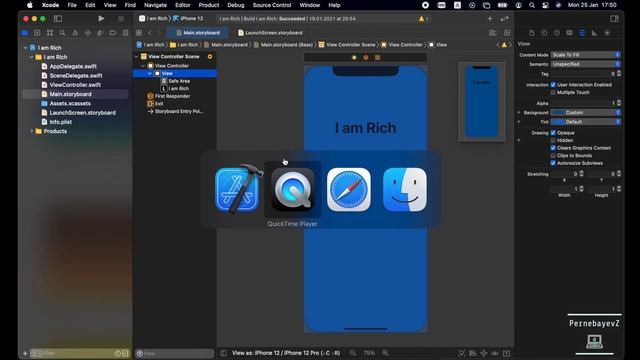This screenshot has height=360, width=640.
Task: Zoom in on the storyboard canvas
Action: pos(385,353)
